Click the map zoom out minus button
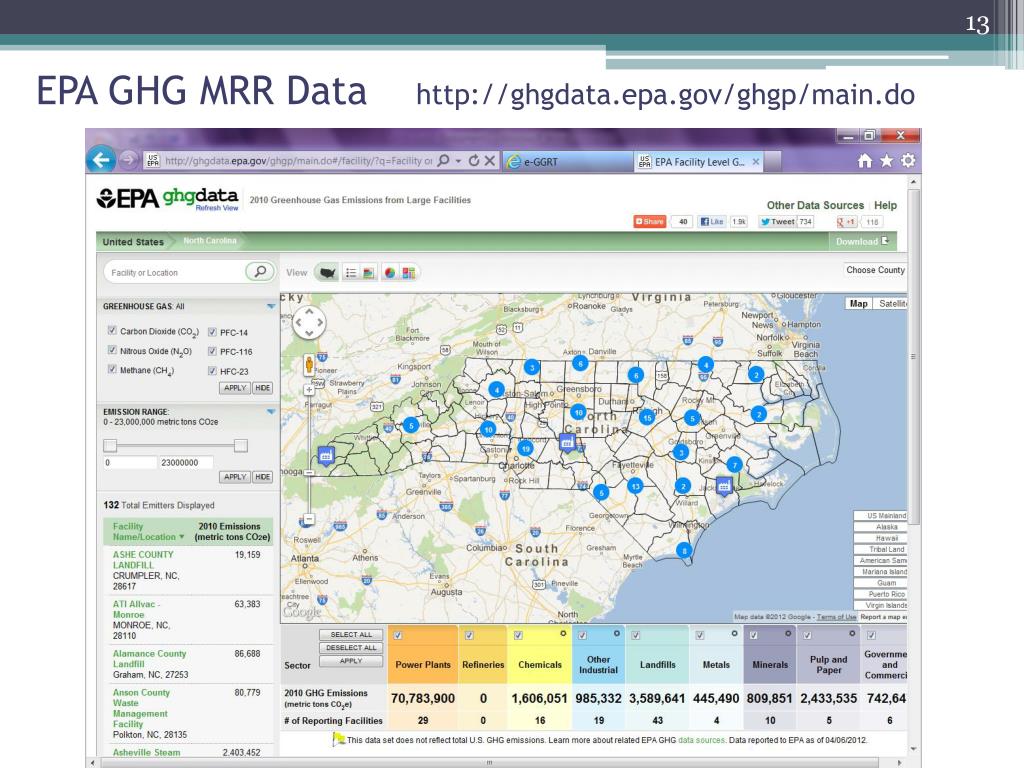This screenshot has width=1024, height=768. click(309, 519)
